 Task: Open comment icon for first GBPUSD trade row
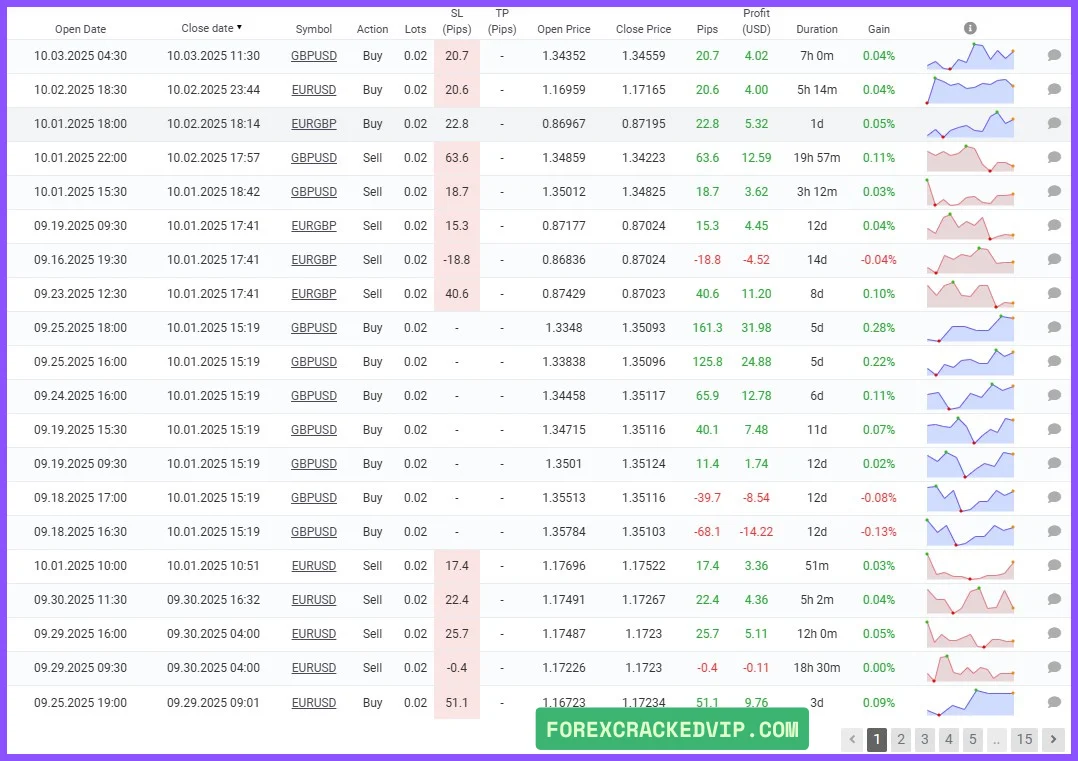[1054, 56]
